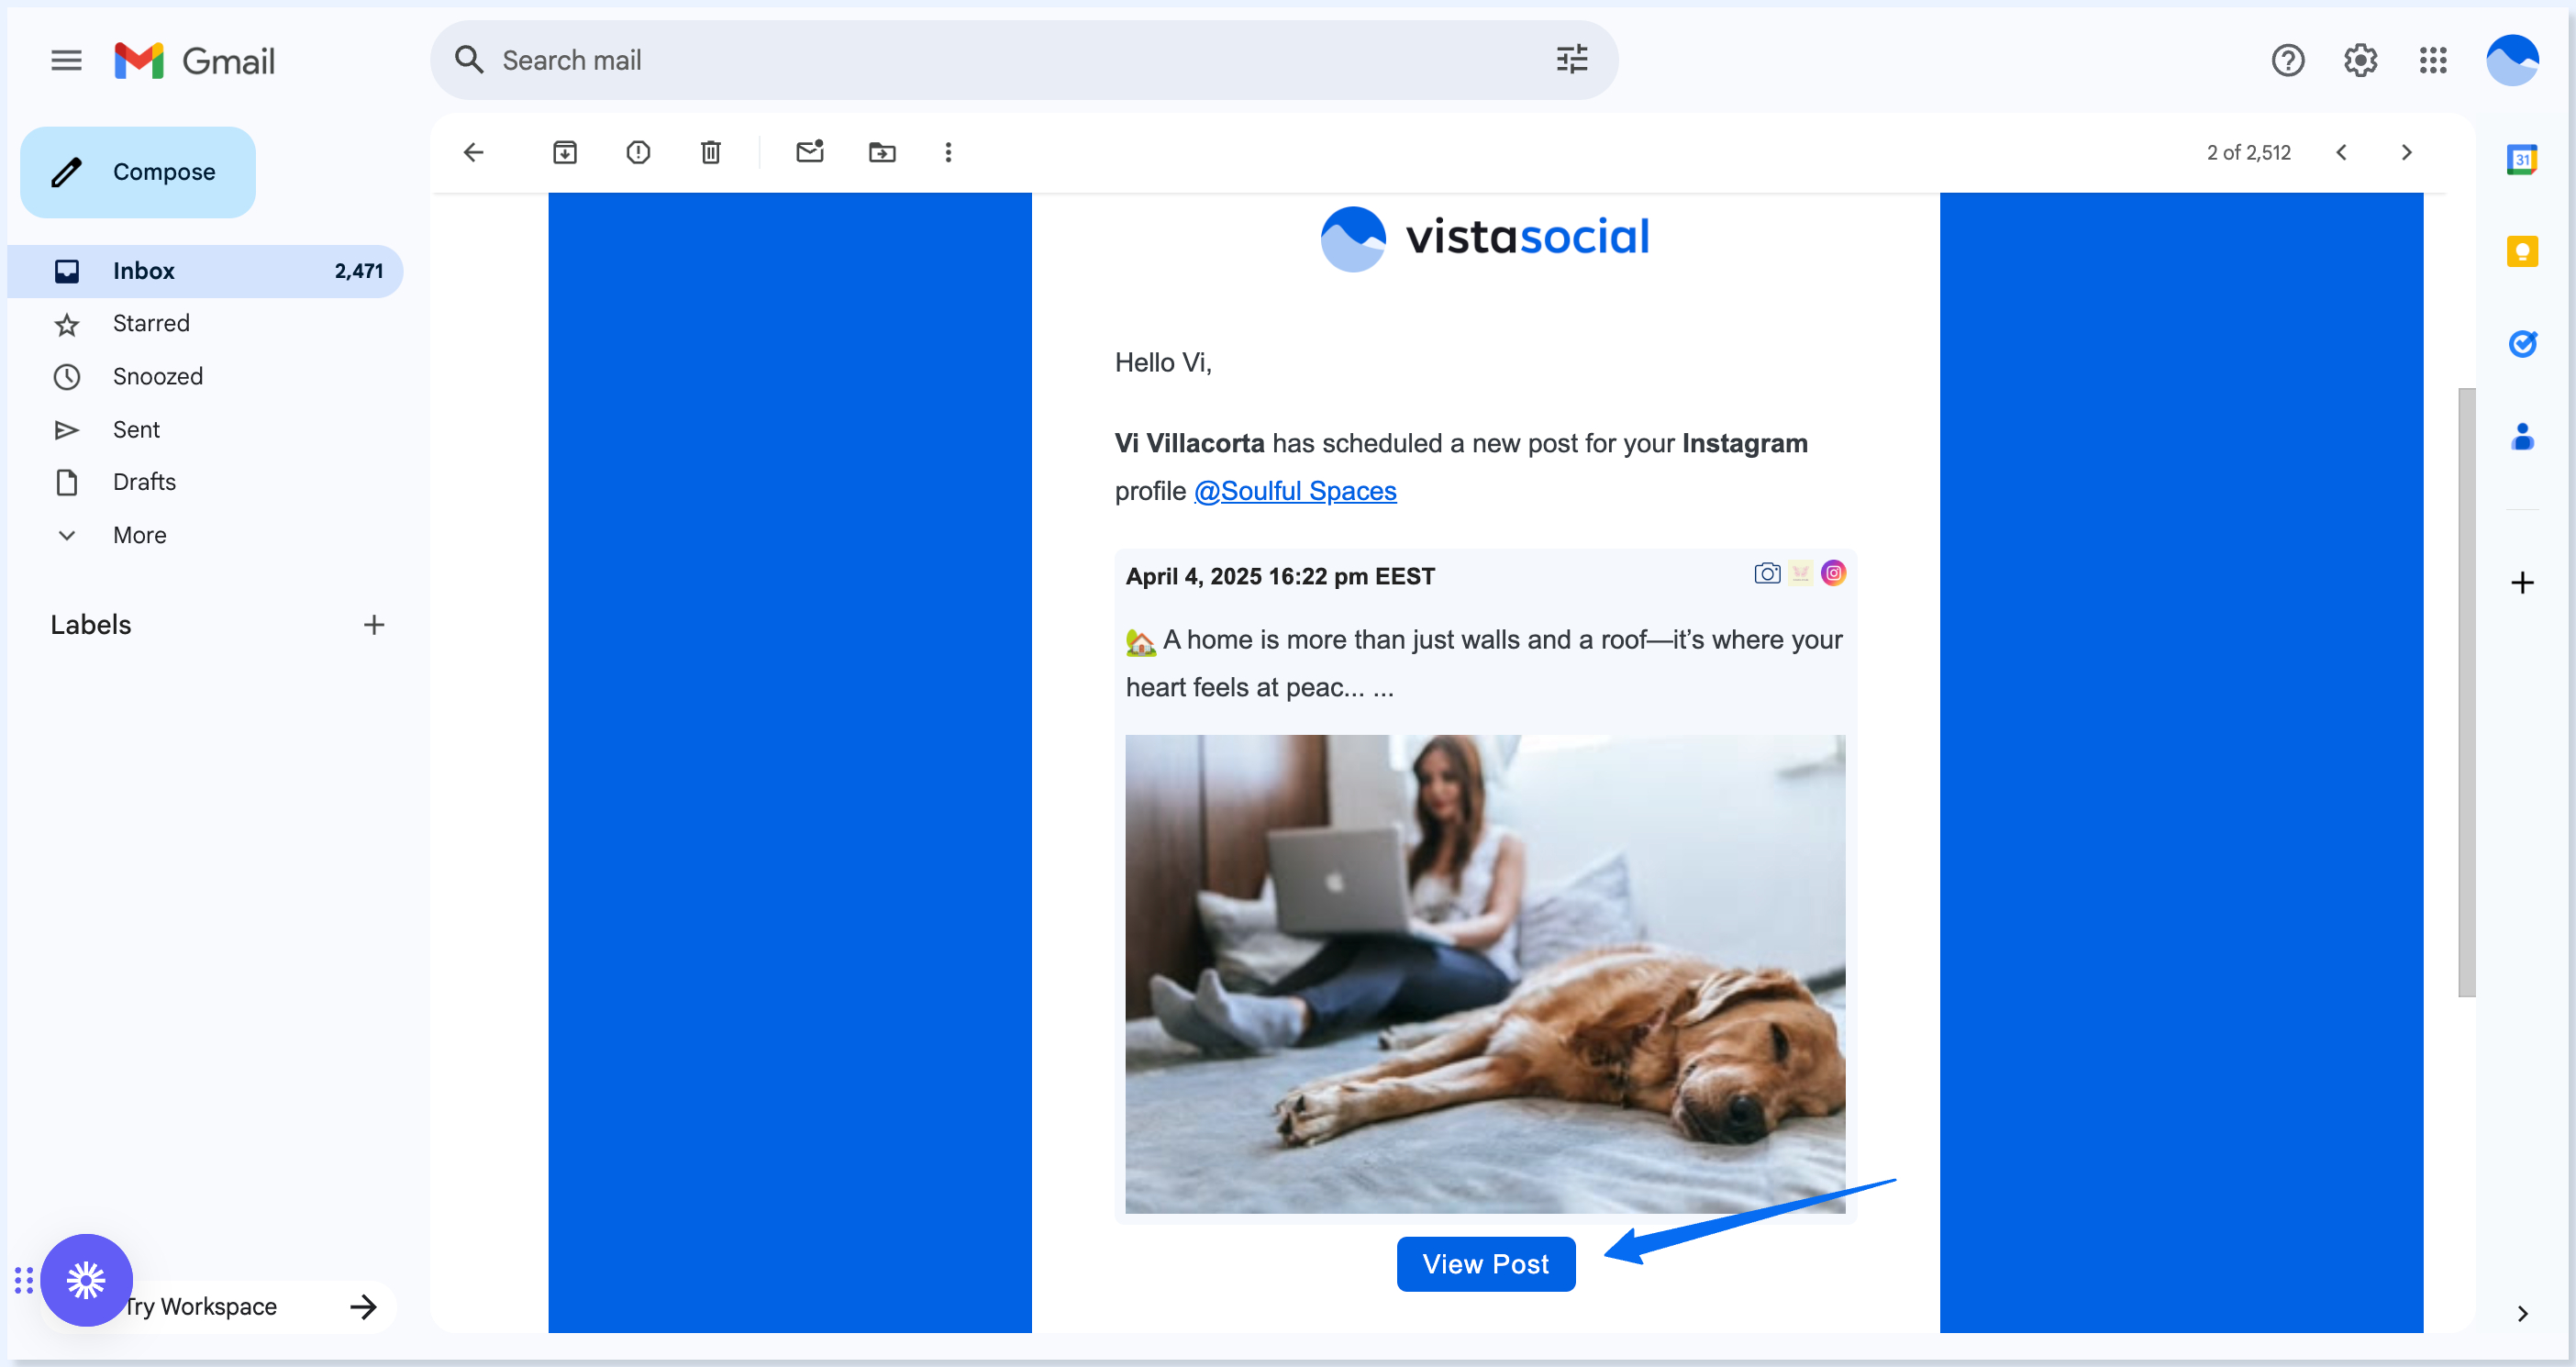Archive this email
This screenshot has width=2576, height=1367.
pyautogui.click(x=565, y=152)
